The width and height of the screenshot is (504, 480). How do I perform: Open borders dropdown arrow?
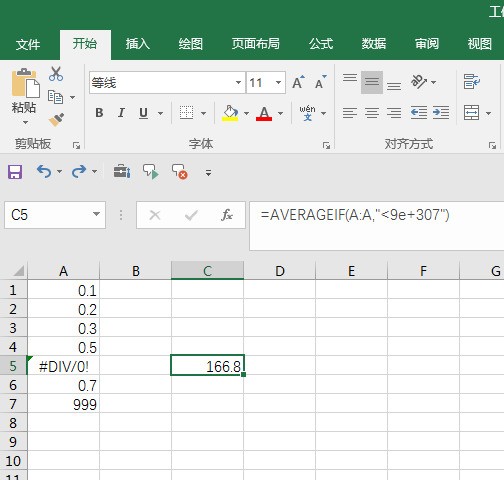click(203, 113)
